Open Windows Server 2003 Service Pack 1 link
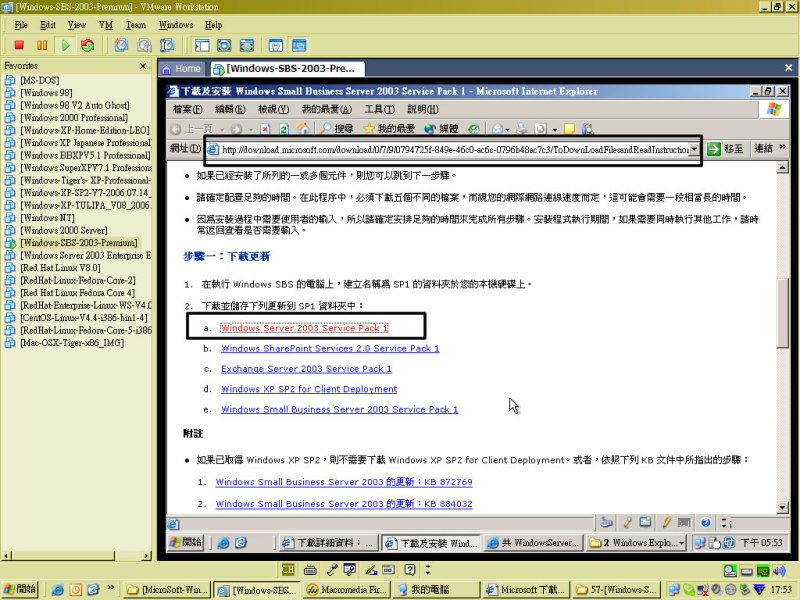The height and width of the screenshot is (600, 800). pyautogui.click(x=305, y=328)
